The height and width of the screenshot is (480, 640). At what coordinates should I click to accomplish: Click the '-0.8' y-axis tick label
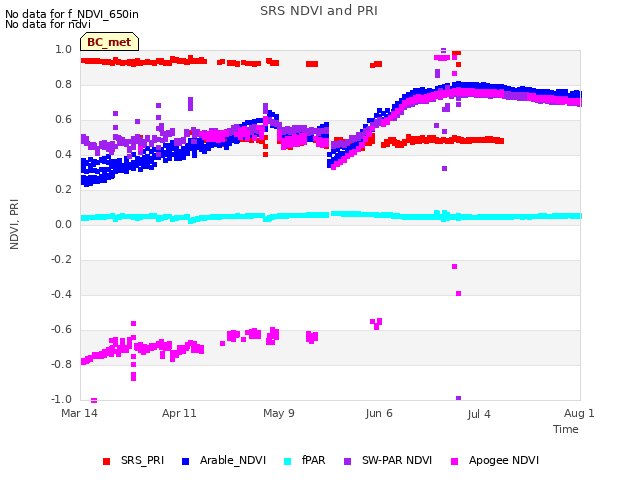tap(61, 364)
